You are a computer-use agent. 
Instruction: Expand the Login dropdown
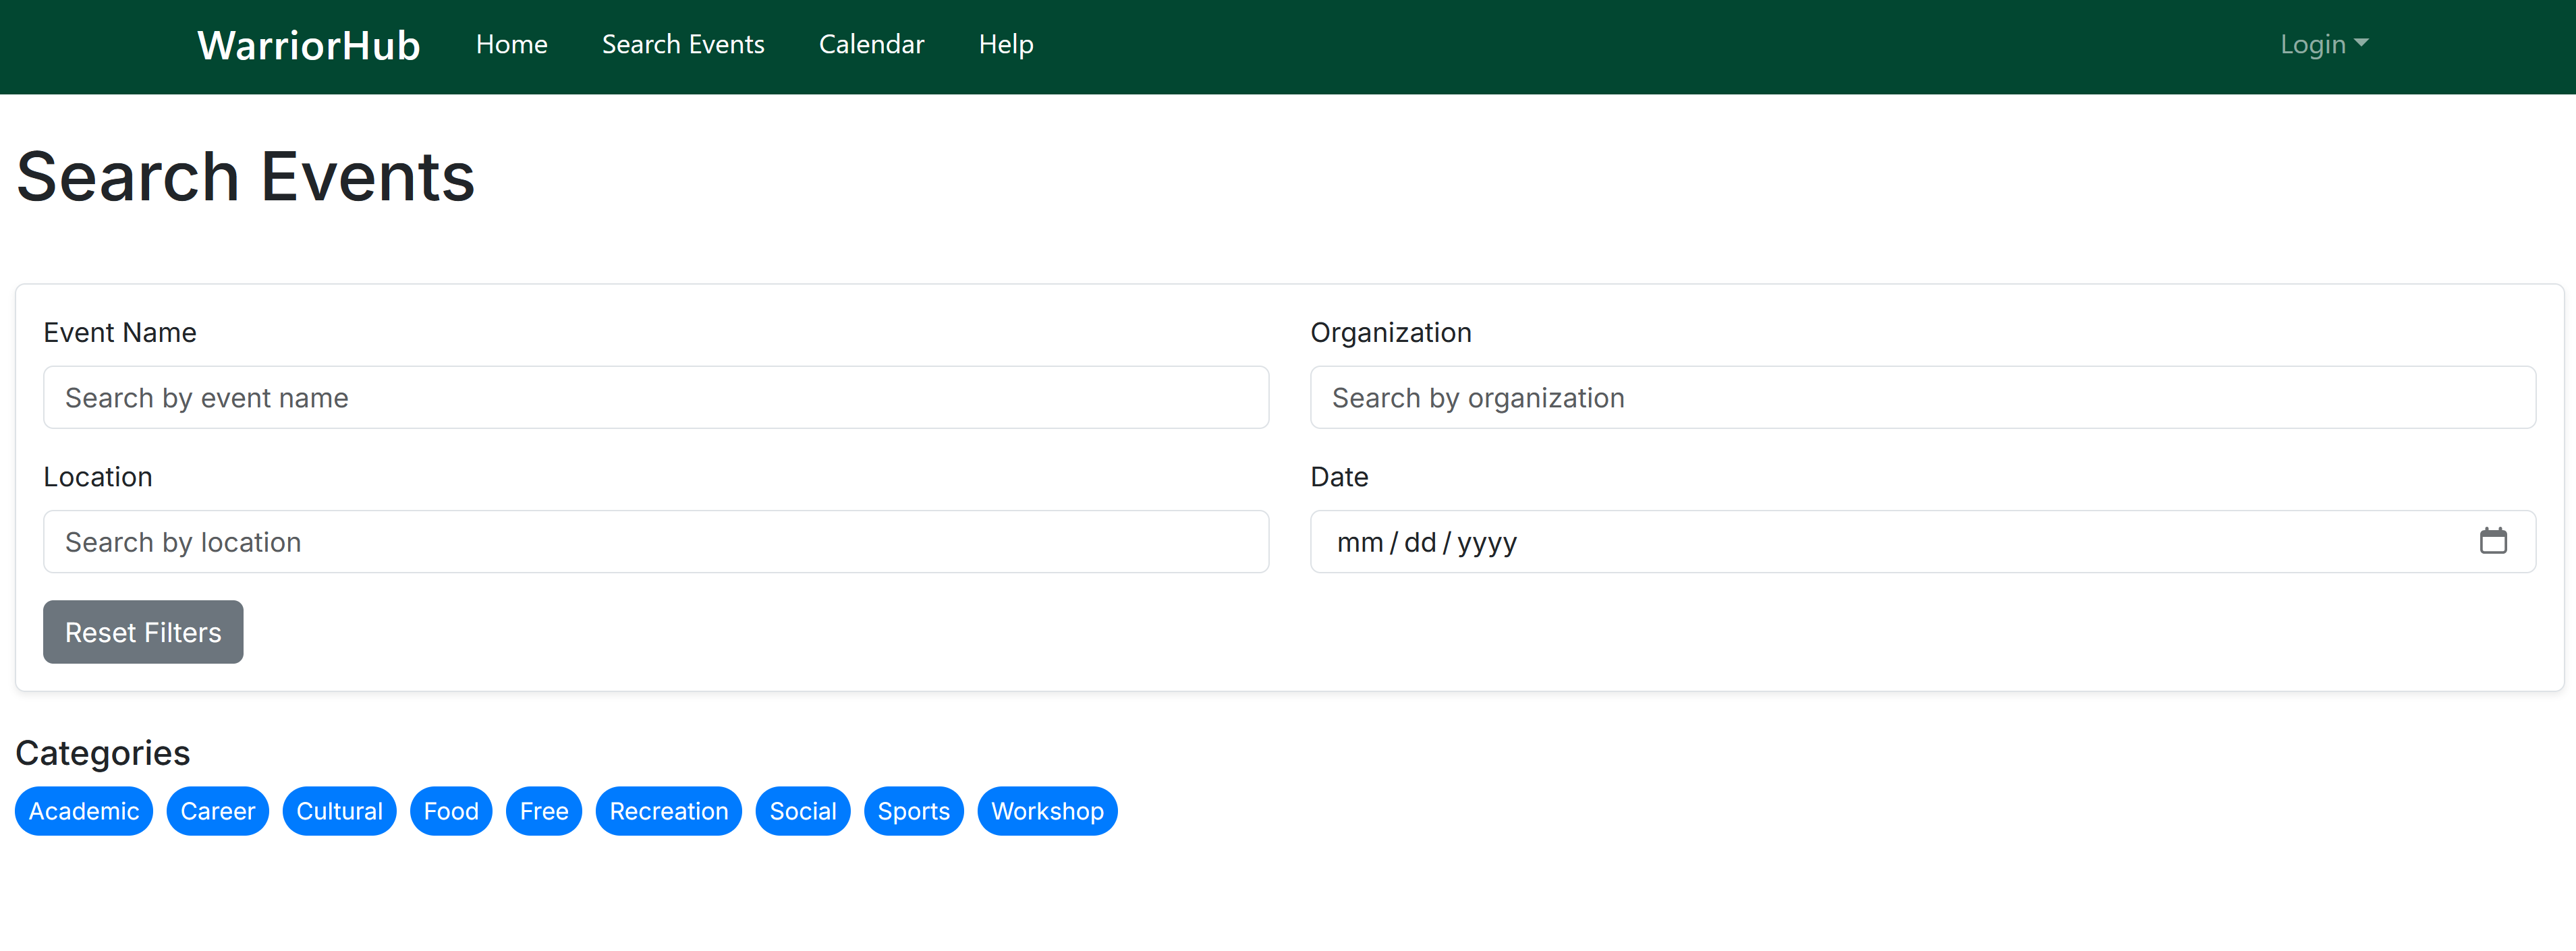pyautogui.click(x=2323, y=44)
